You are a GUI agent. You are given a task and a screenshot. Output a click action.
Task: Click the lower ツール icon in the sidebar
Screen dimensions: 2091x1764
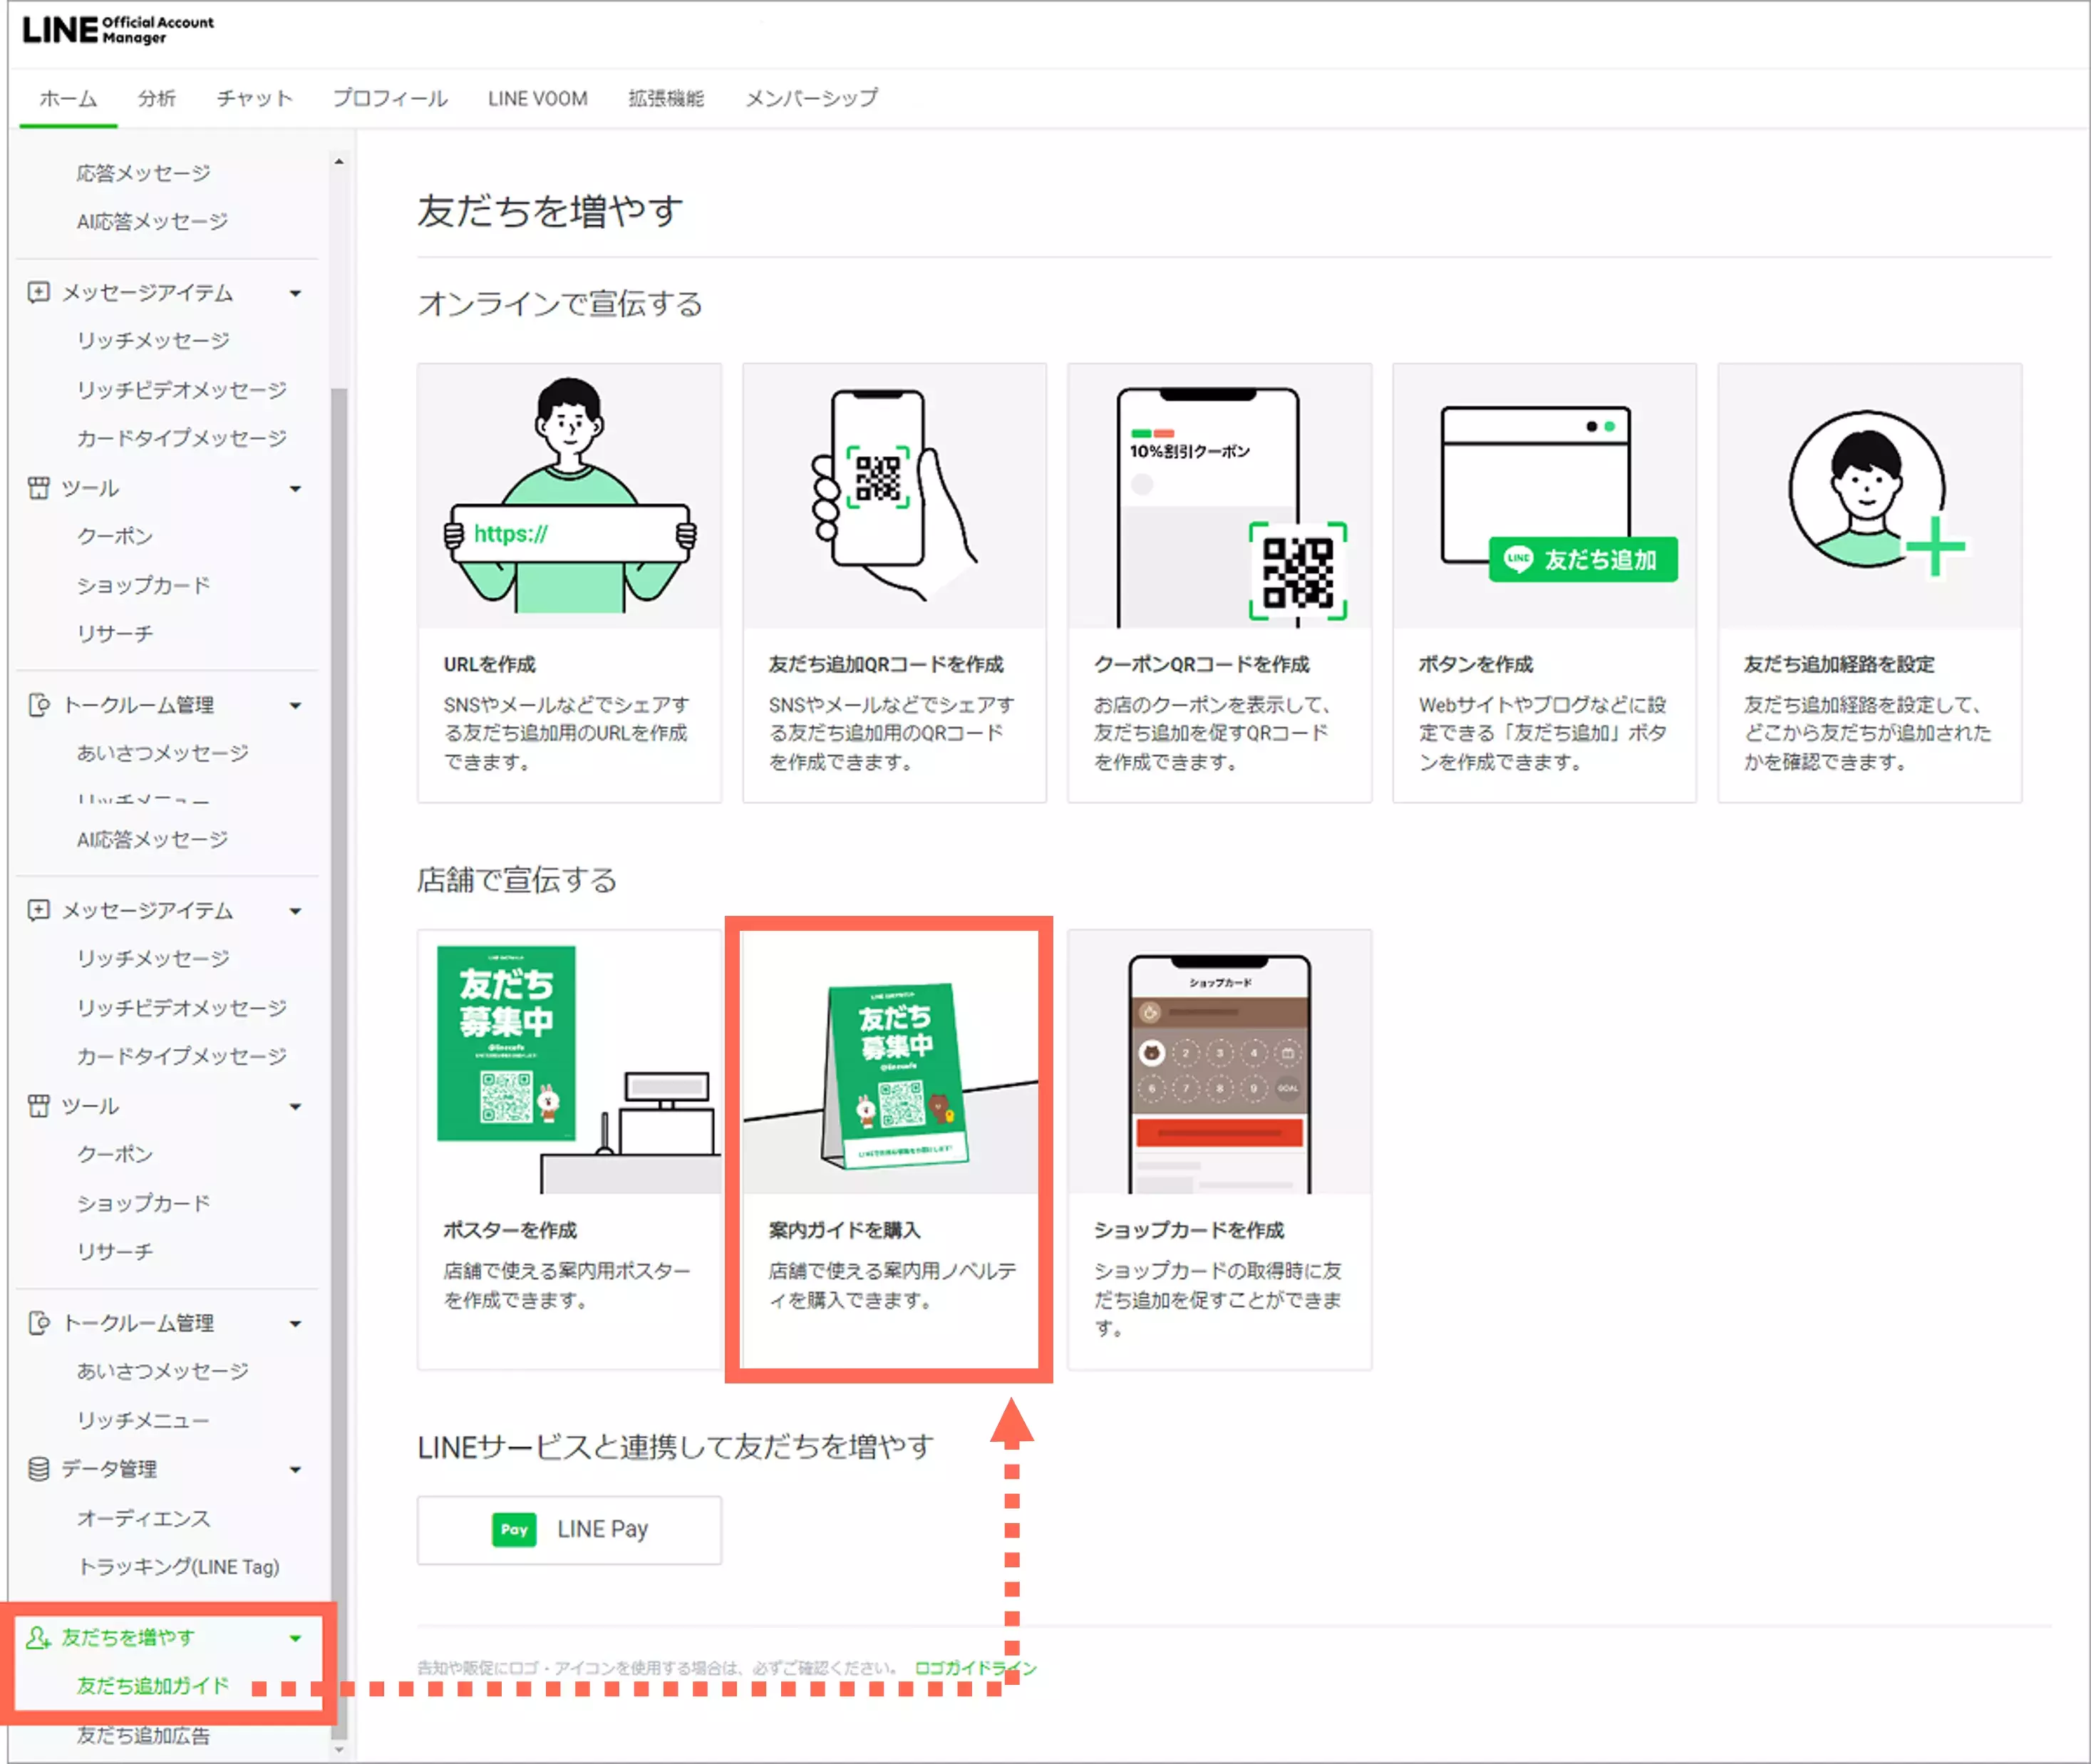click(x=39, y=1106)
